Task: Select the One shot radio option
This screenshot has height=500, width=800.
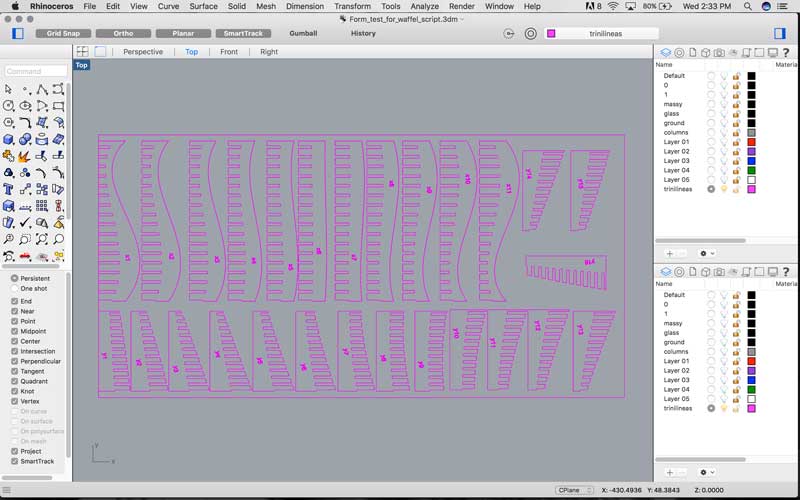Action: click(15, 288)
